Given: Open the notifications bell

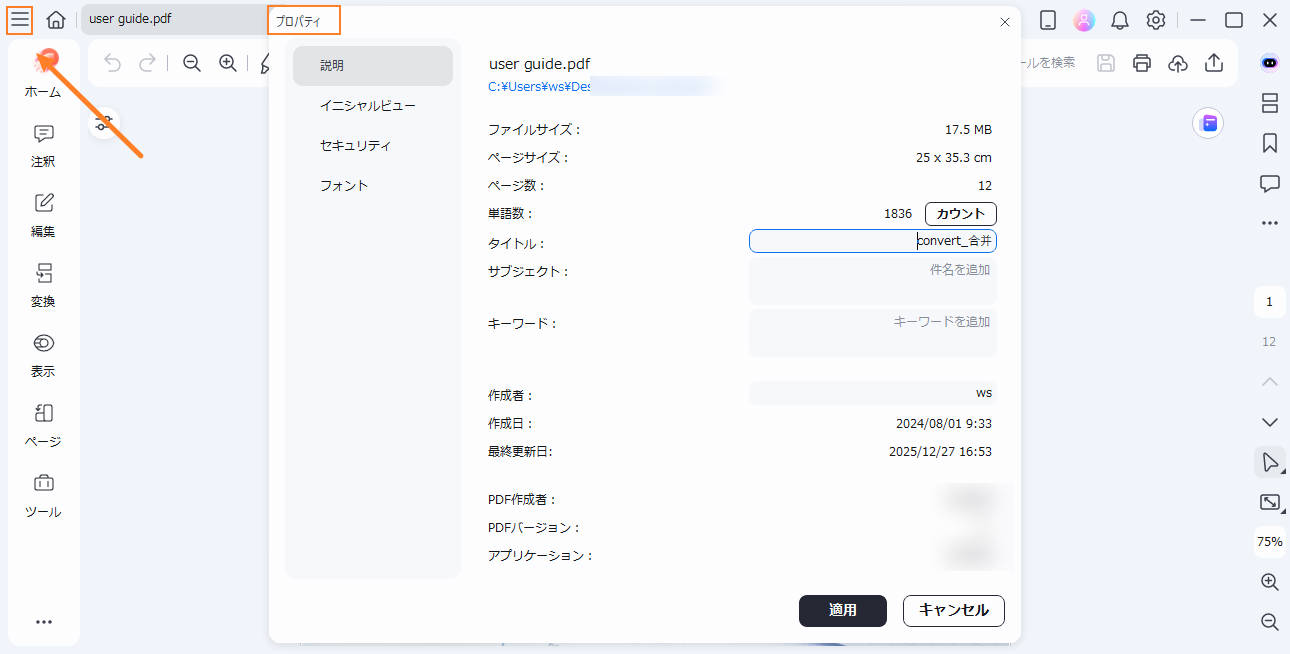Looking at the screenshot, I should click(x=1119, y=19).
